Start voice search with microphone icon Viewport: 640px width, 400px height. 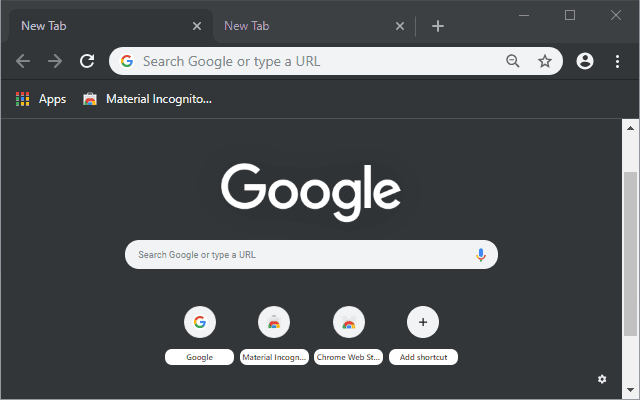pyautogui.click(x=481, y=255)
